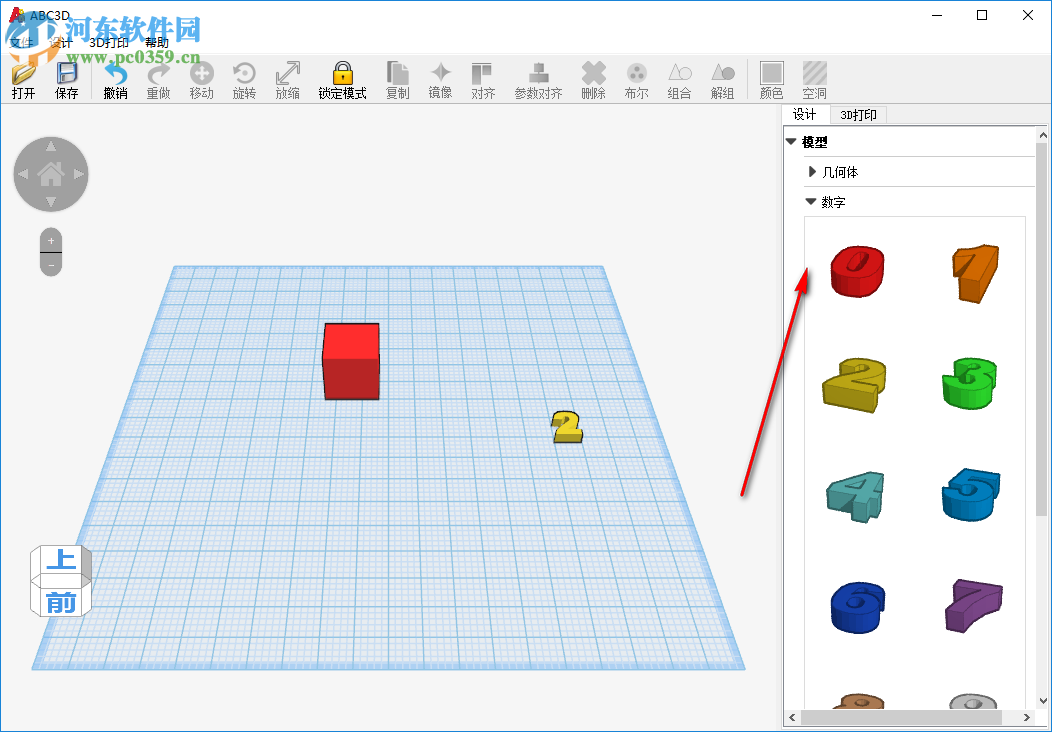This screenshot has height=732, width=1052.
Task: Collapse the 模型 section
Action: click(x=791, y=142)
